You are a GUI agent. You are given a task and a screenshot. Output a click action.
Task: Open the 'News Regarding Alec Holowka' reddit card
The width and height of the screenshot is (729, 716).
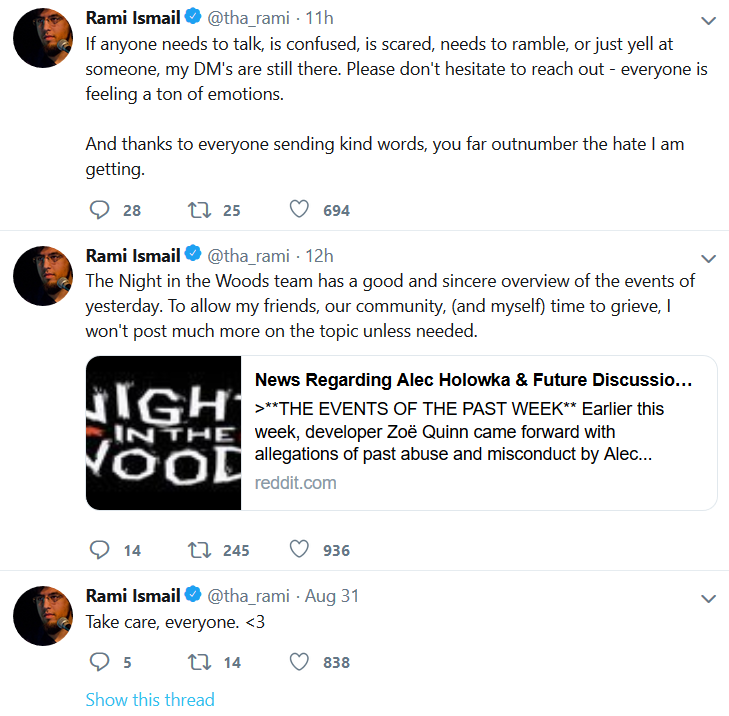click(401, 433)
